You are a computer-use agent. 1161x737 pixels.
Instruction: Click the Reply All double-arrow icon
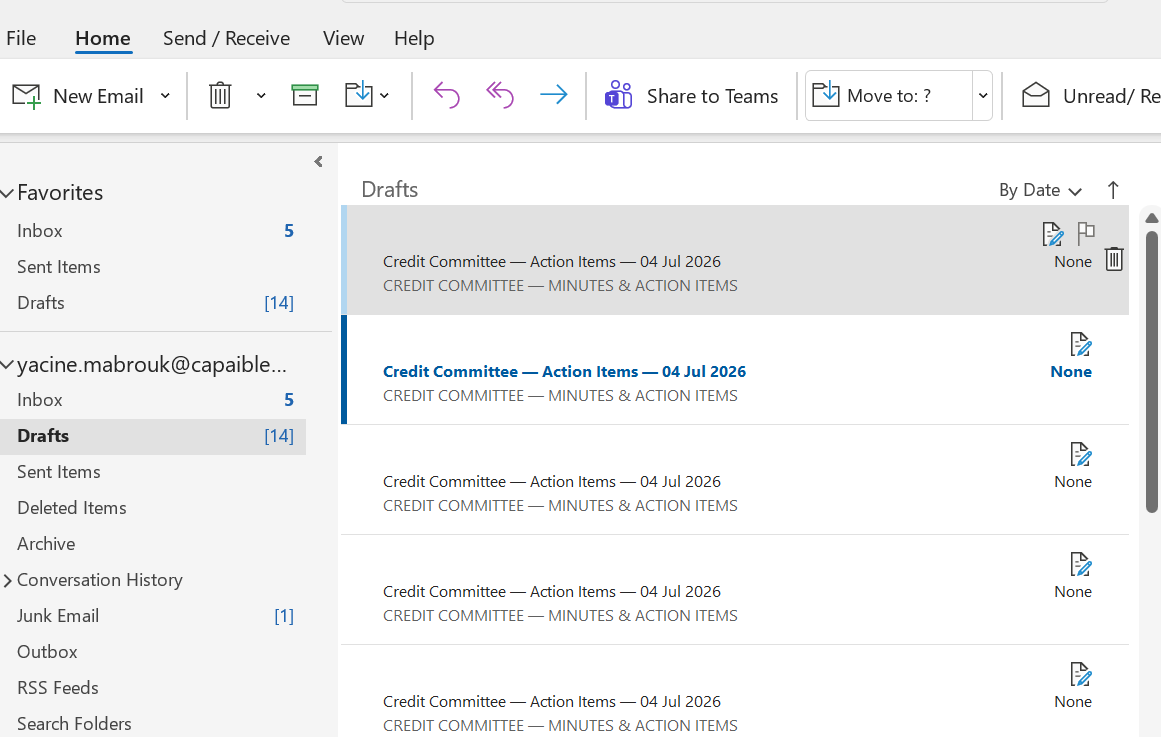[x=500, y=95]
